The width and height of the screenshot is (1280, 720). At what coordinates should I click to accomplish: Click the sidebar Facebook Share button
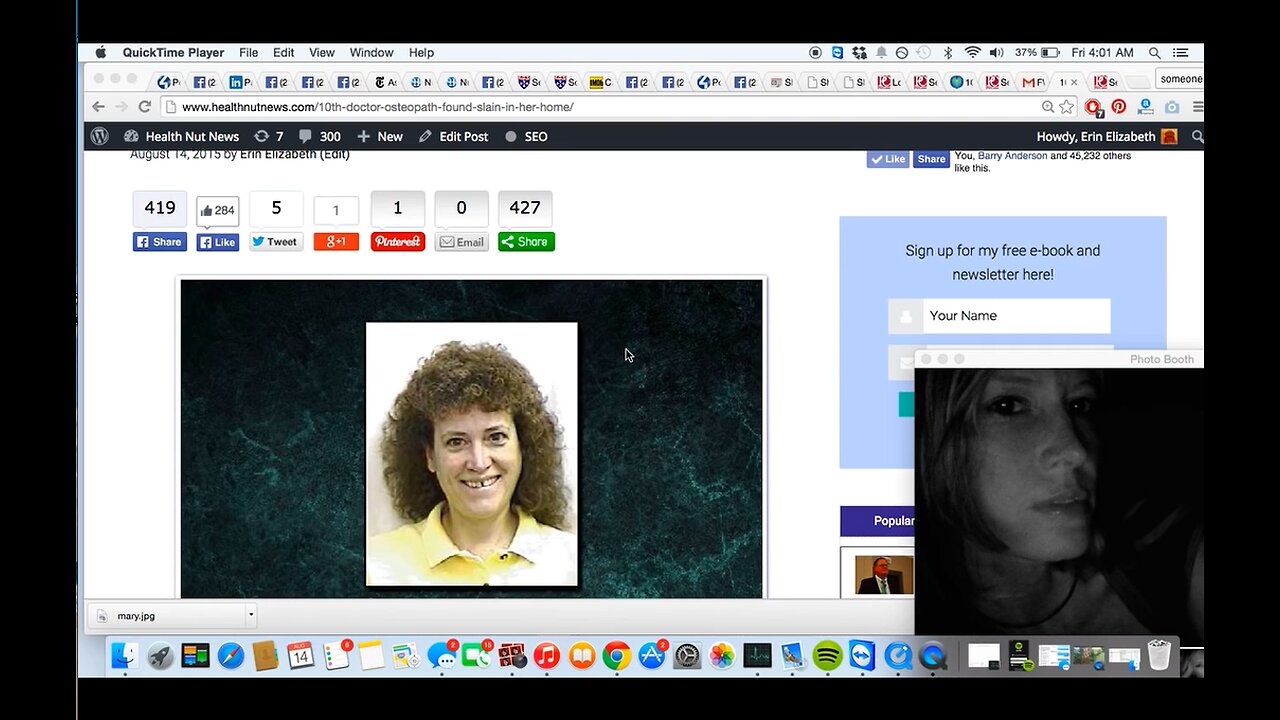[931, 159]
